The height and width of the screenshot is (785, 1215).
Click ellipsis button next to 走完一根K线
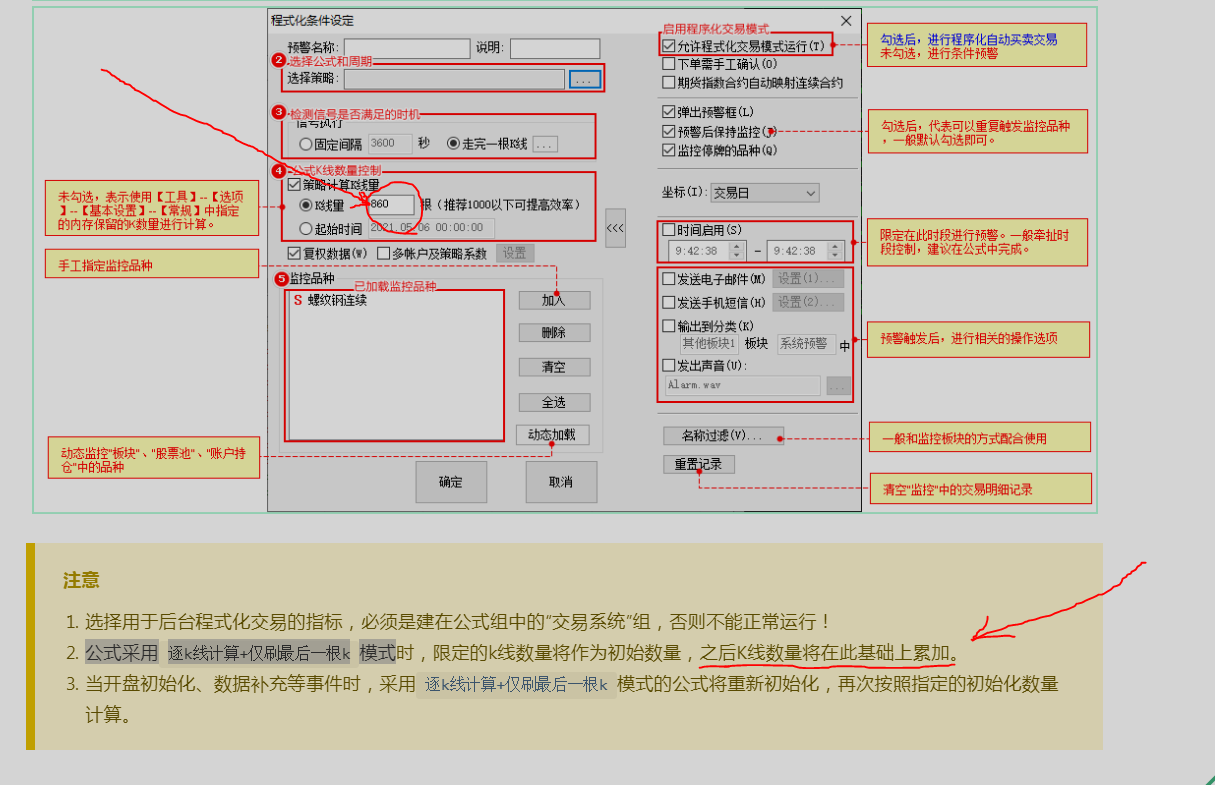point(544,144)
